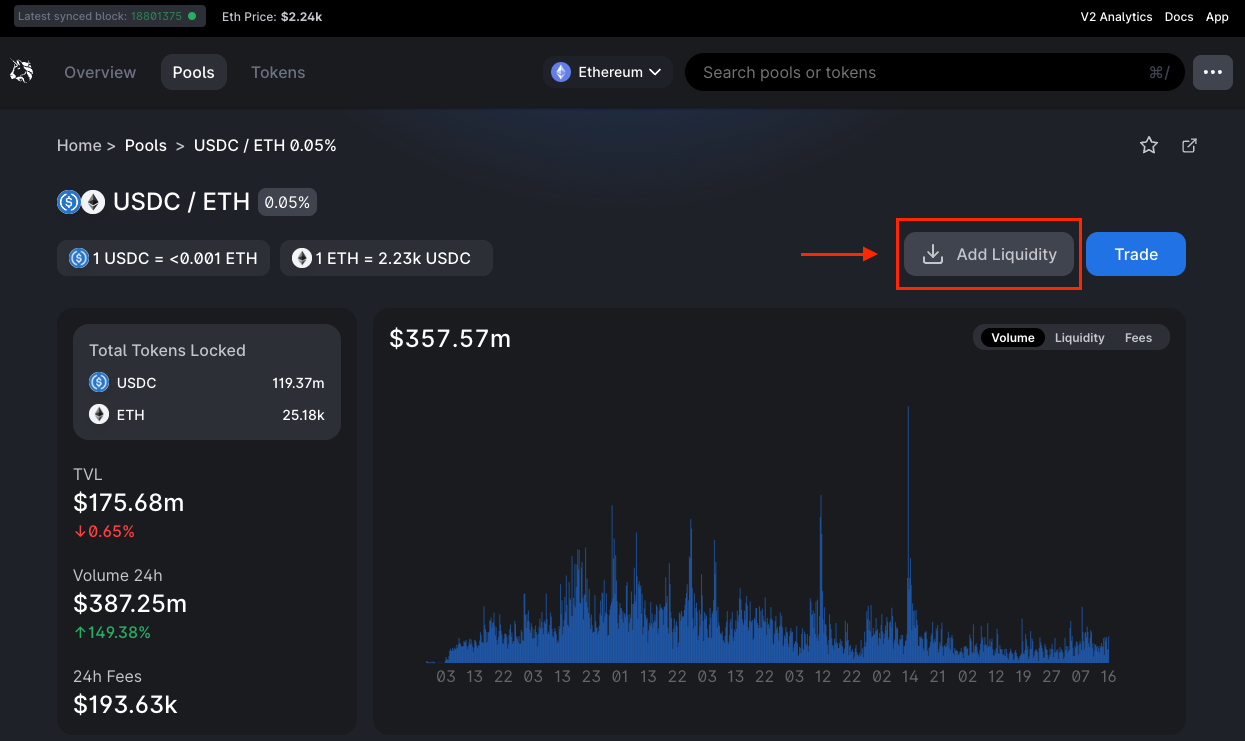Click the Ethereum network logo icon
The height and width of the screenshot is (741, 1245).
pyautogui.click(x=561, y=72)
